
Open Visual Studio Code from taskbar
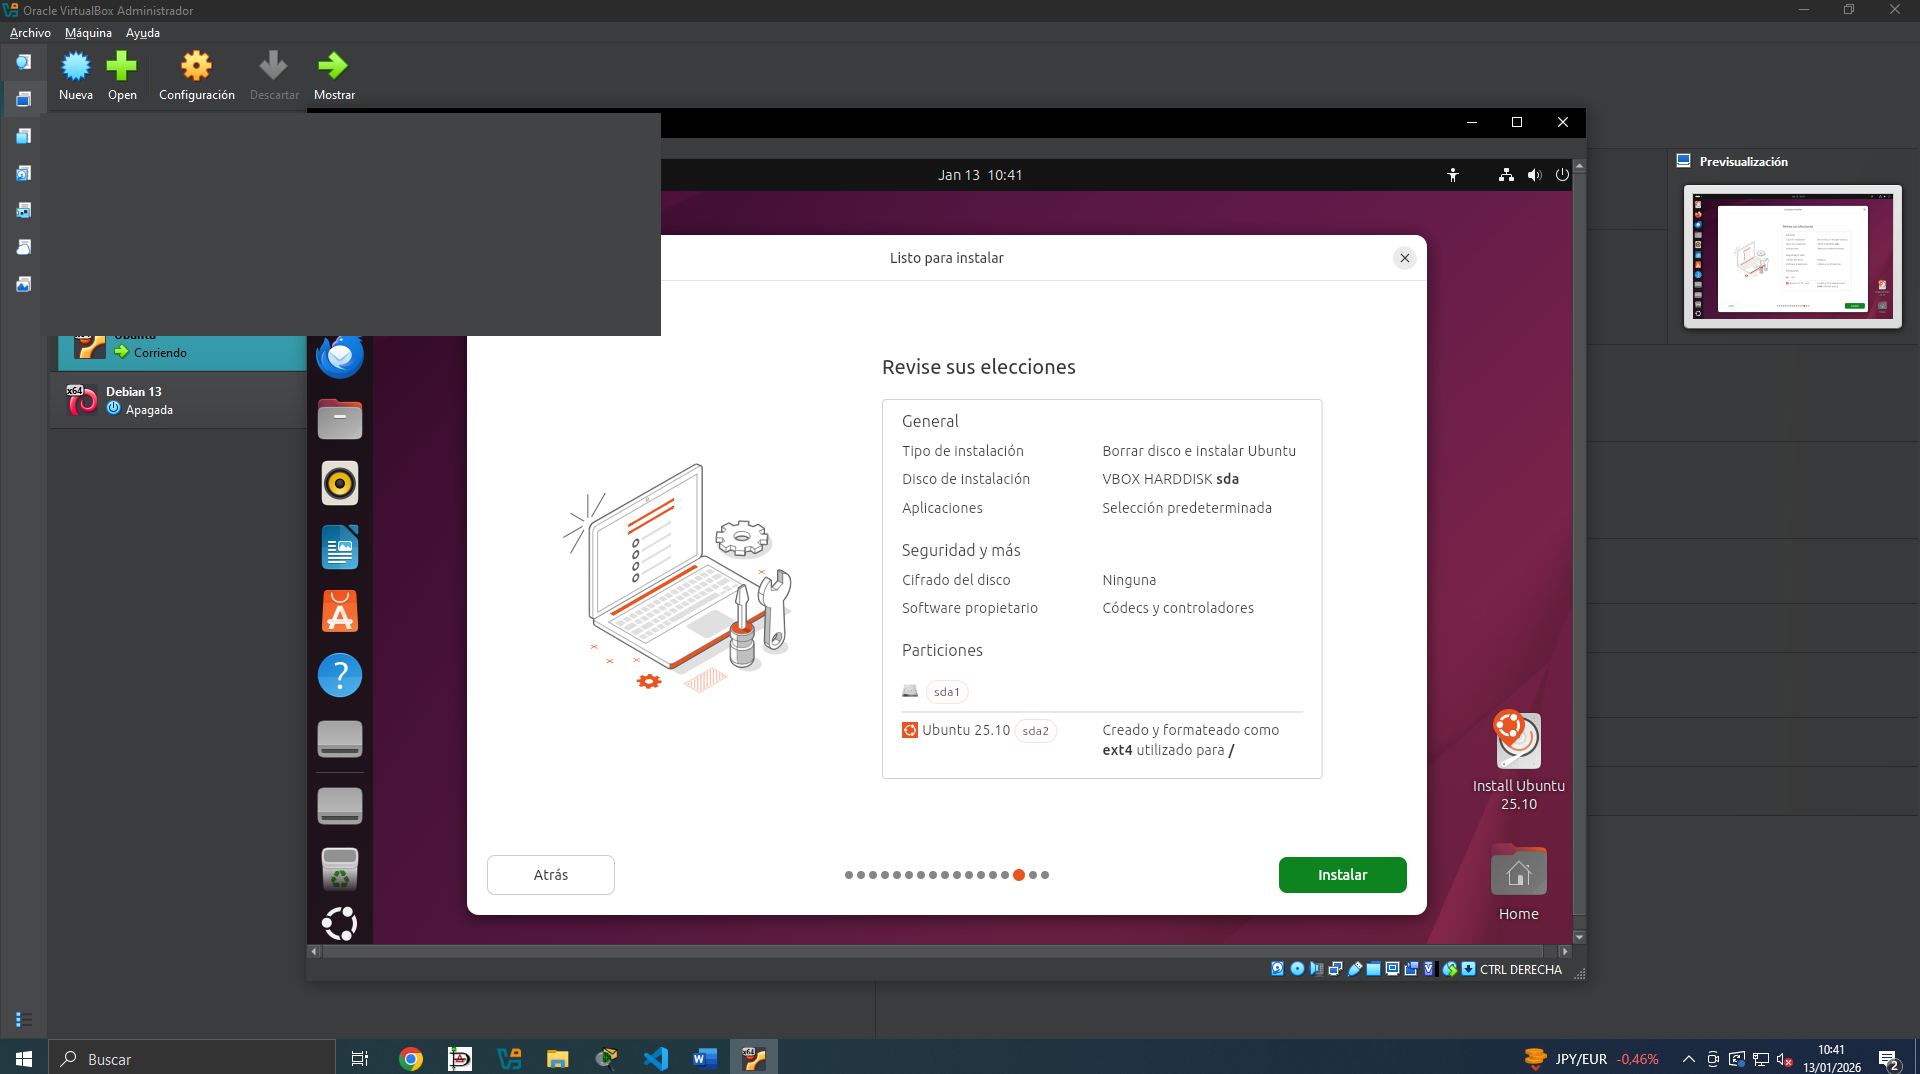(x=655, y=1058)
